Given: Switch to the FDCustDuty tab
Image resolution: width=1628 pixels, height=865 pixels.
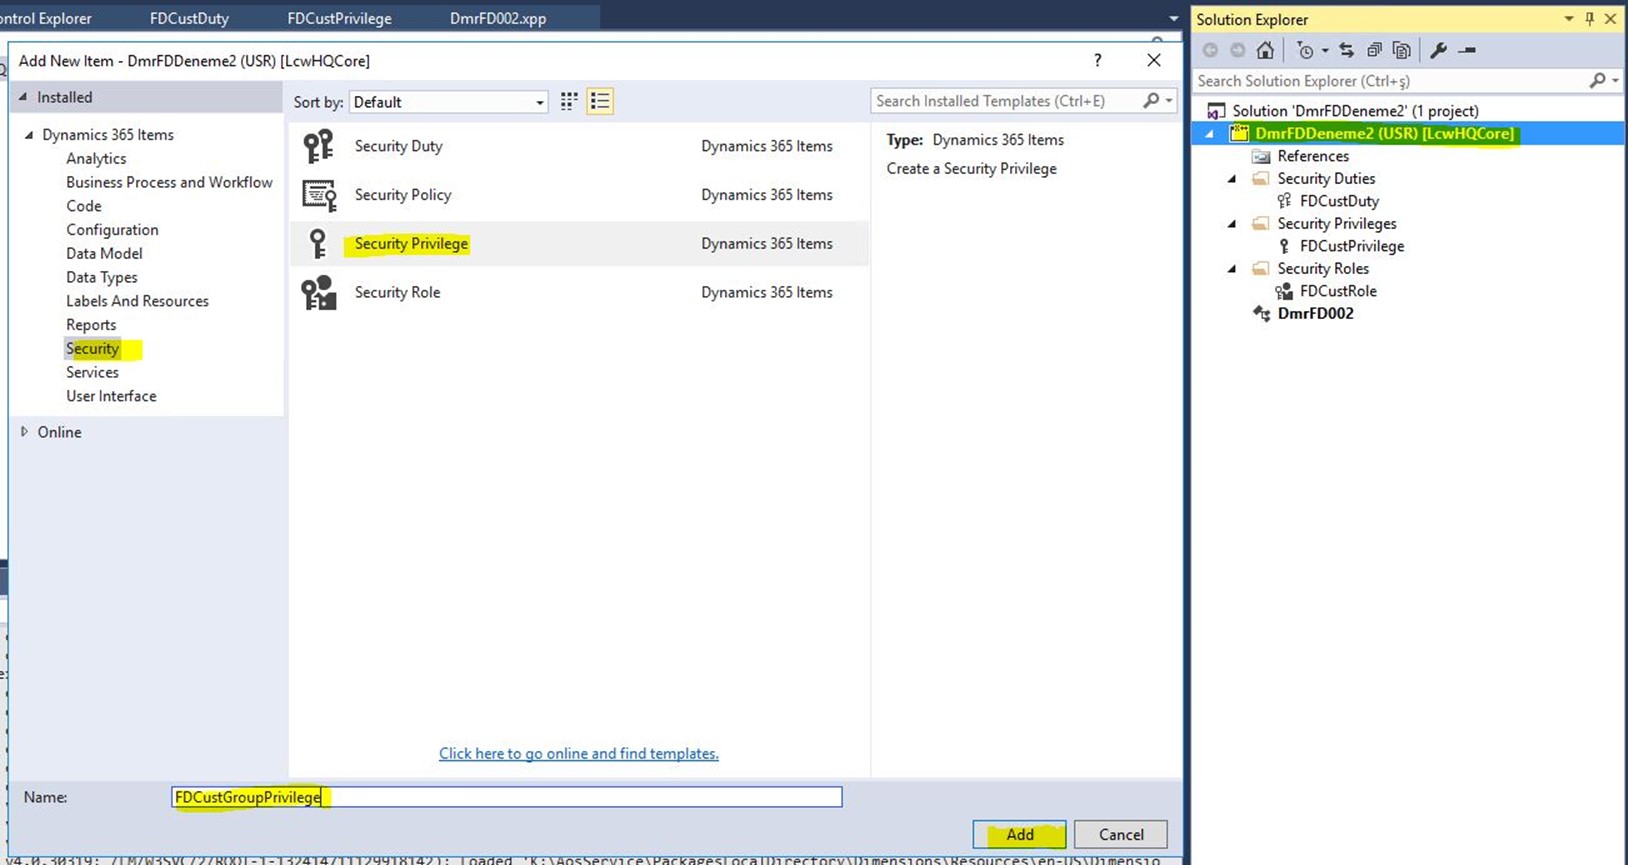Looking at the screenshot, I should [189, 18].
